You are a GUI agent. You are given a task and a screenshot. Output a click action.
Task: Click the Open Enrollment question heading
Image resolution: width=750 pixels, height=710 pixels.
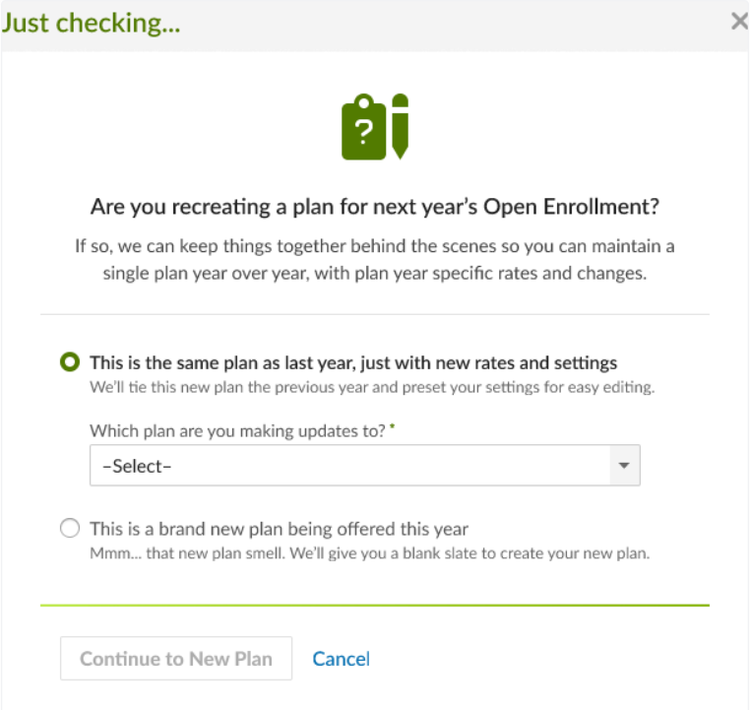pyautogui.click(x=375, y=207)
